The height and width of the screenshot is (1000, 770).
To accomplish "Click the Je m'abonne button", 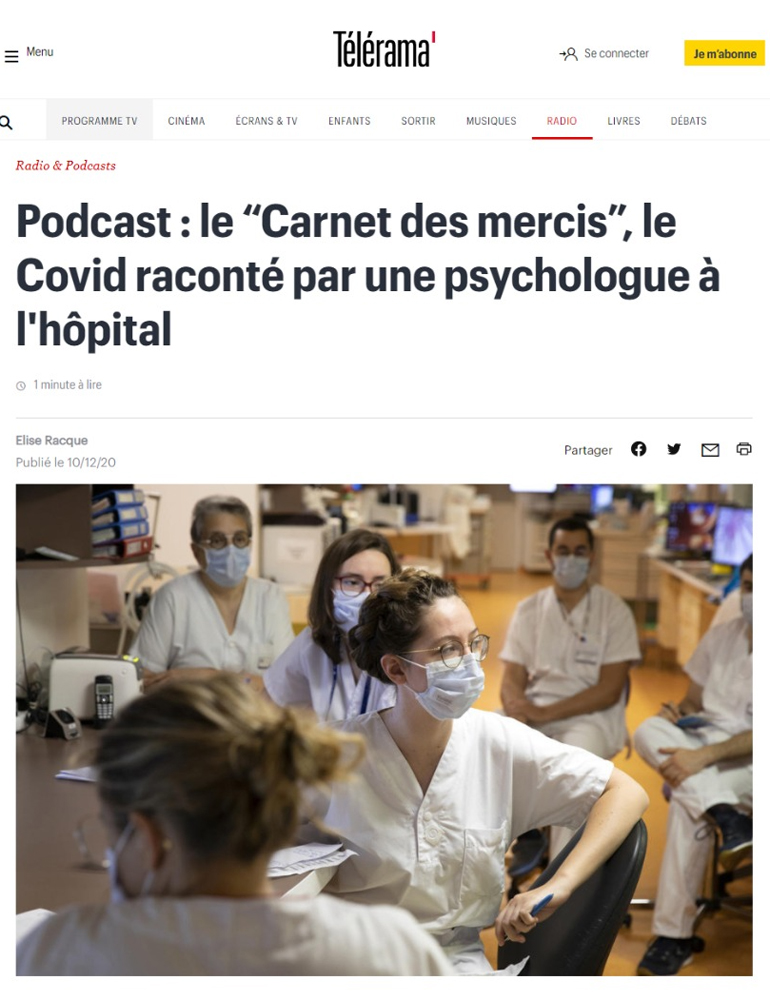I will point(725,54).
